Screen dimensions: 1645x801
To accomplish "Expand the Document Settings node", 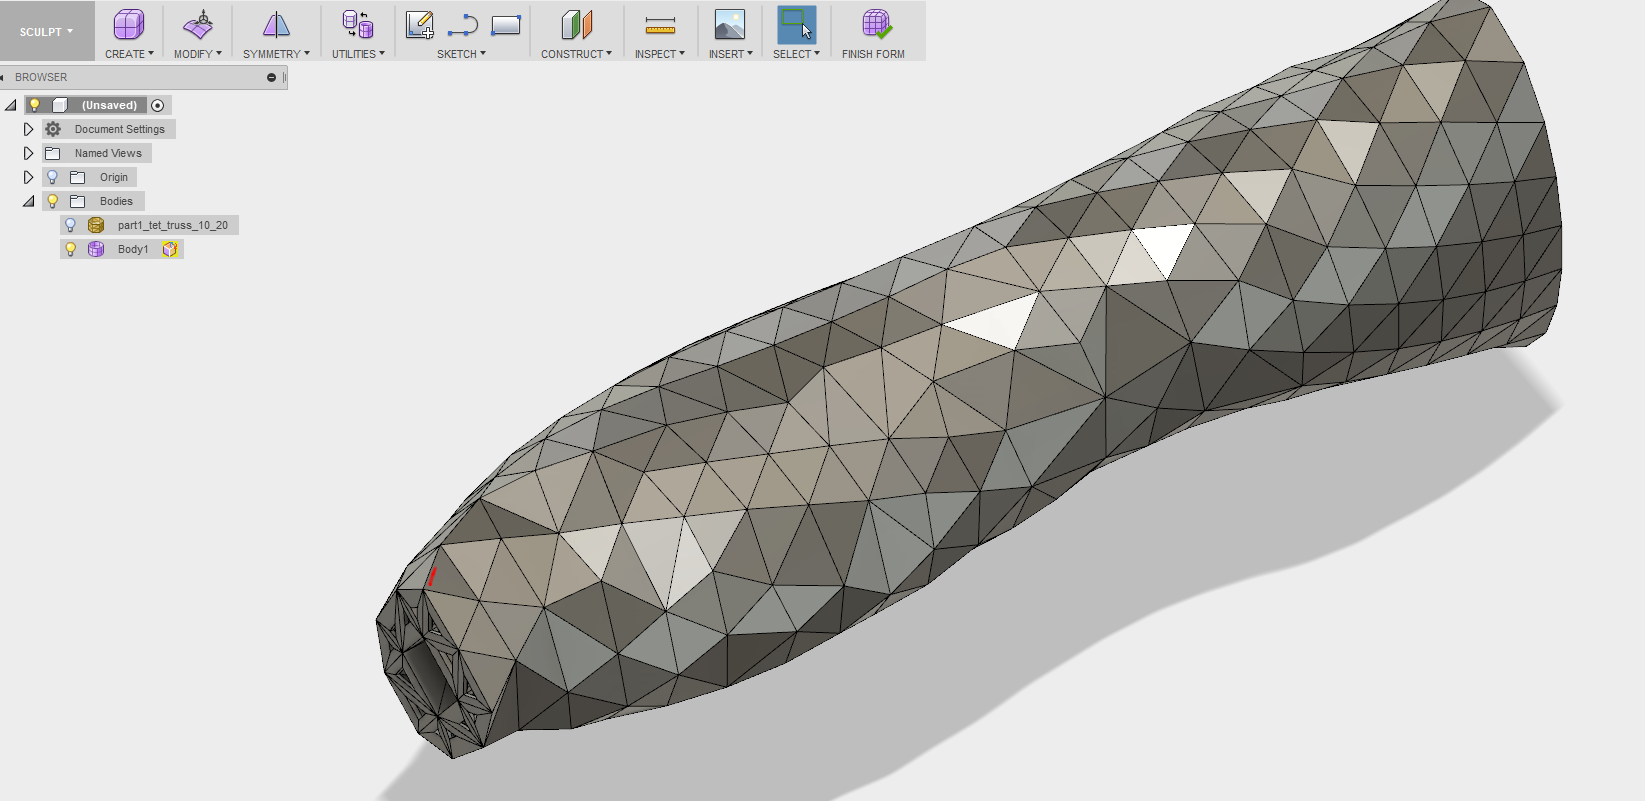I will click(28, 129).
